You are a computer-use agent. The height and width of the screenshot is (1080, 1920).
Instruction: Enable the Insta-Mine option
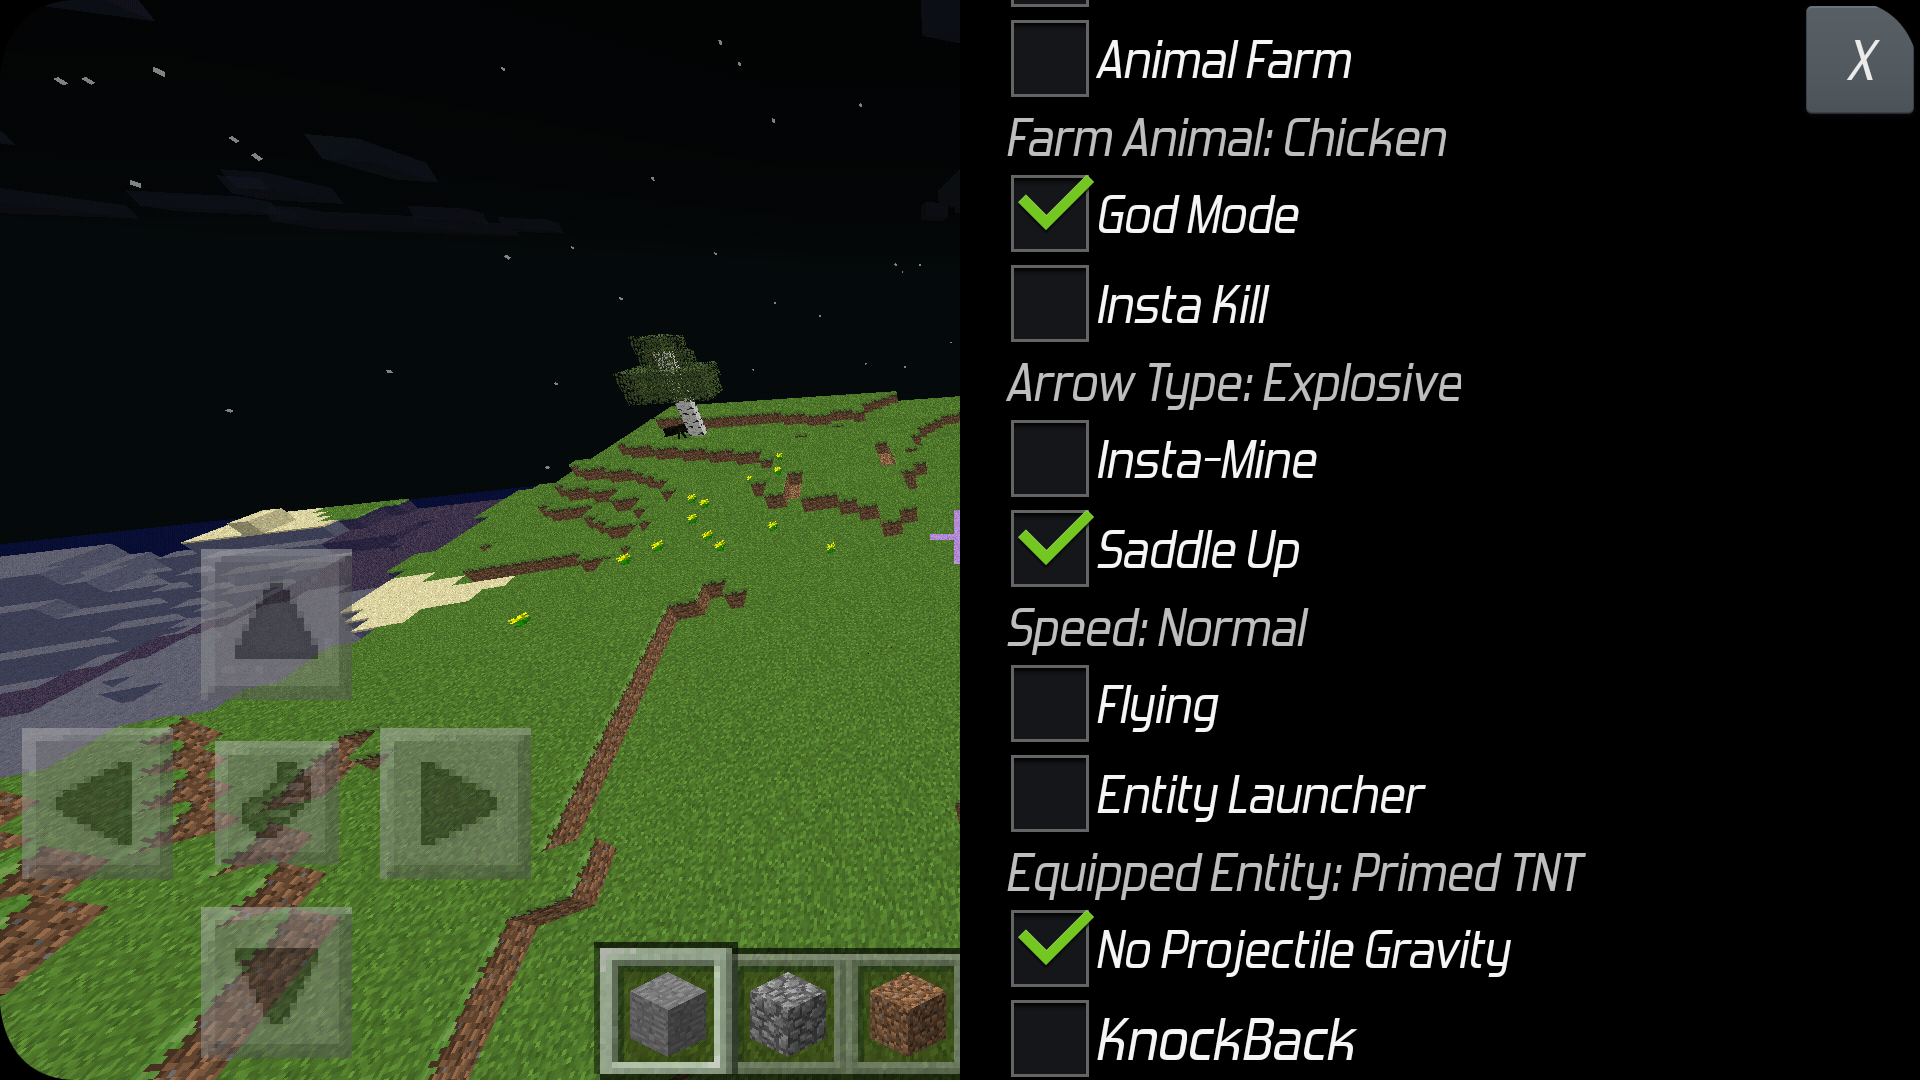tap(1048, 458)
